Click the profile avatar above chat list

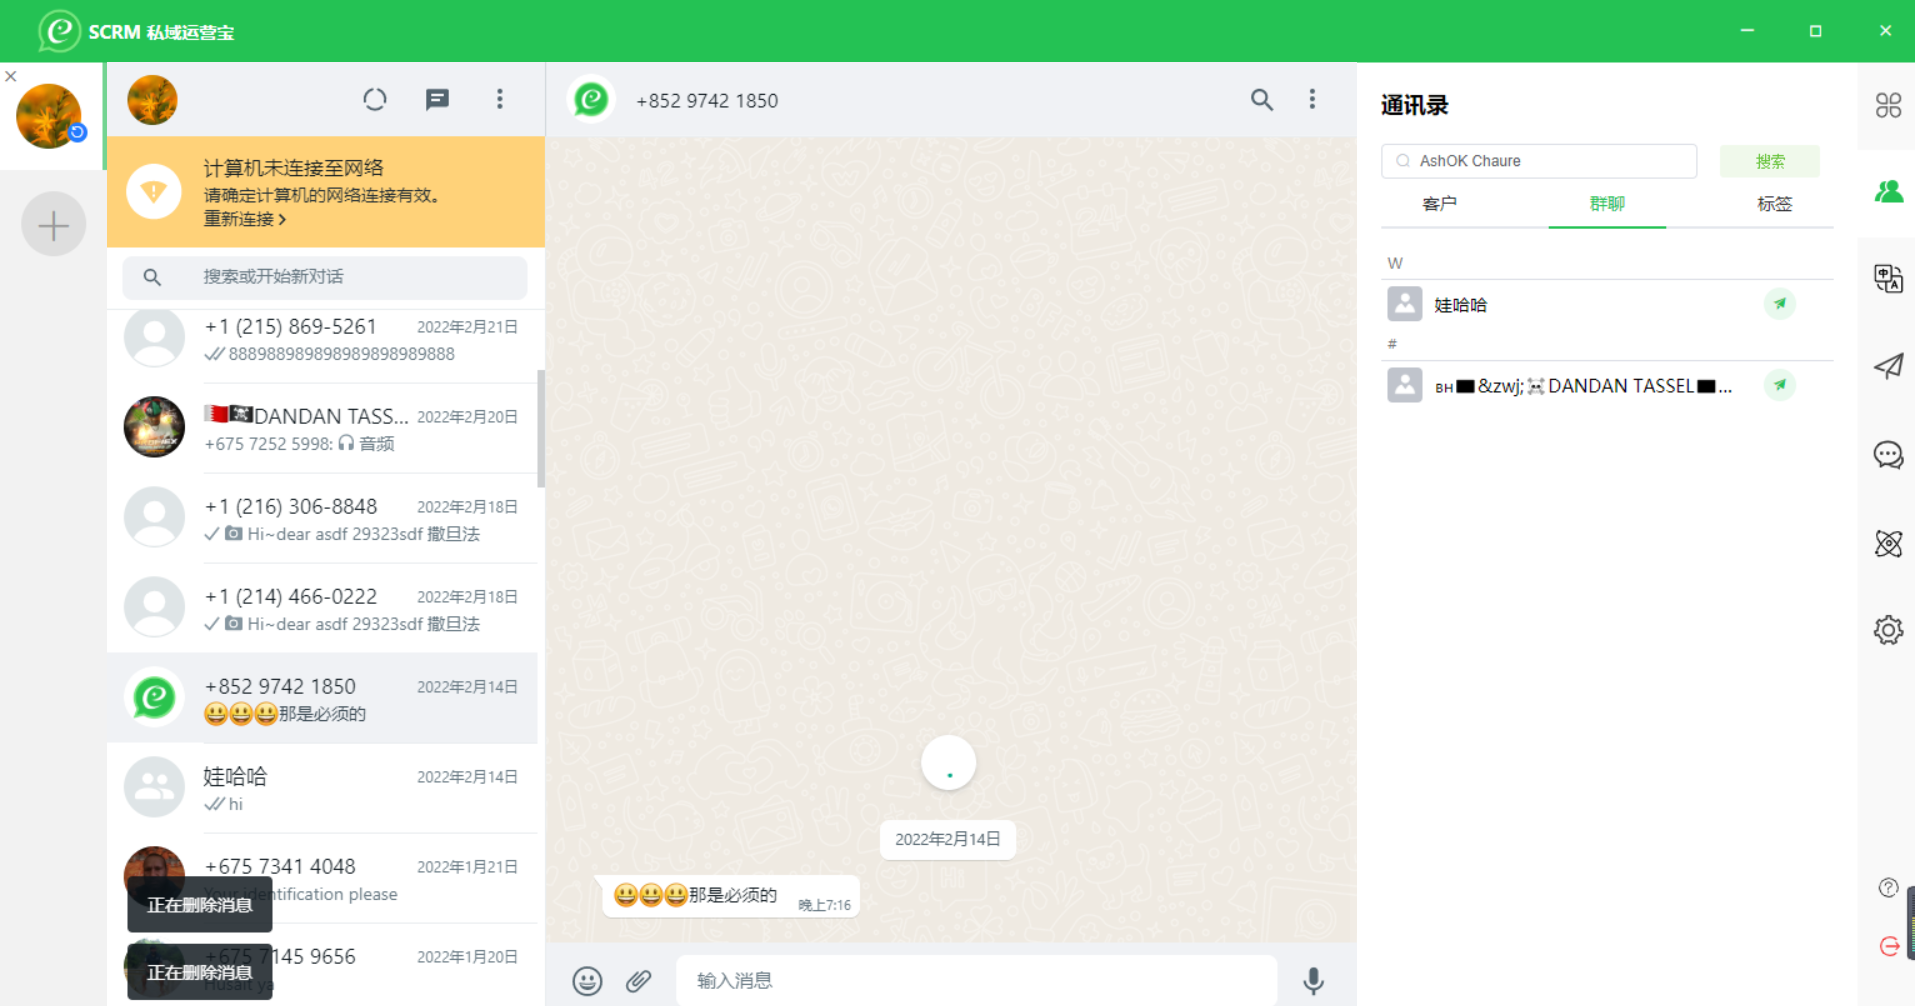point(152,100)
